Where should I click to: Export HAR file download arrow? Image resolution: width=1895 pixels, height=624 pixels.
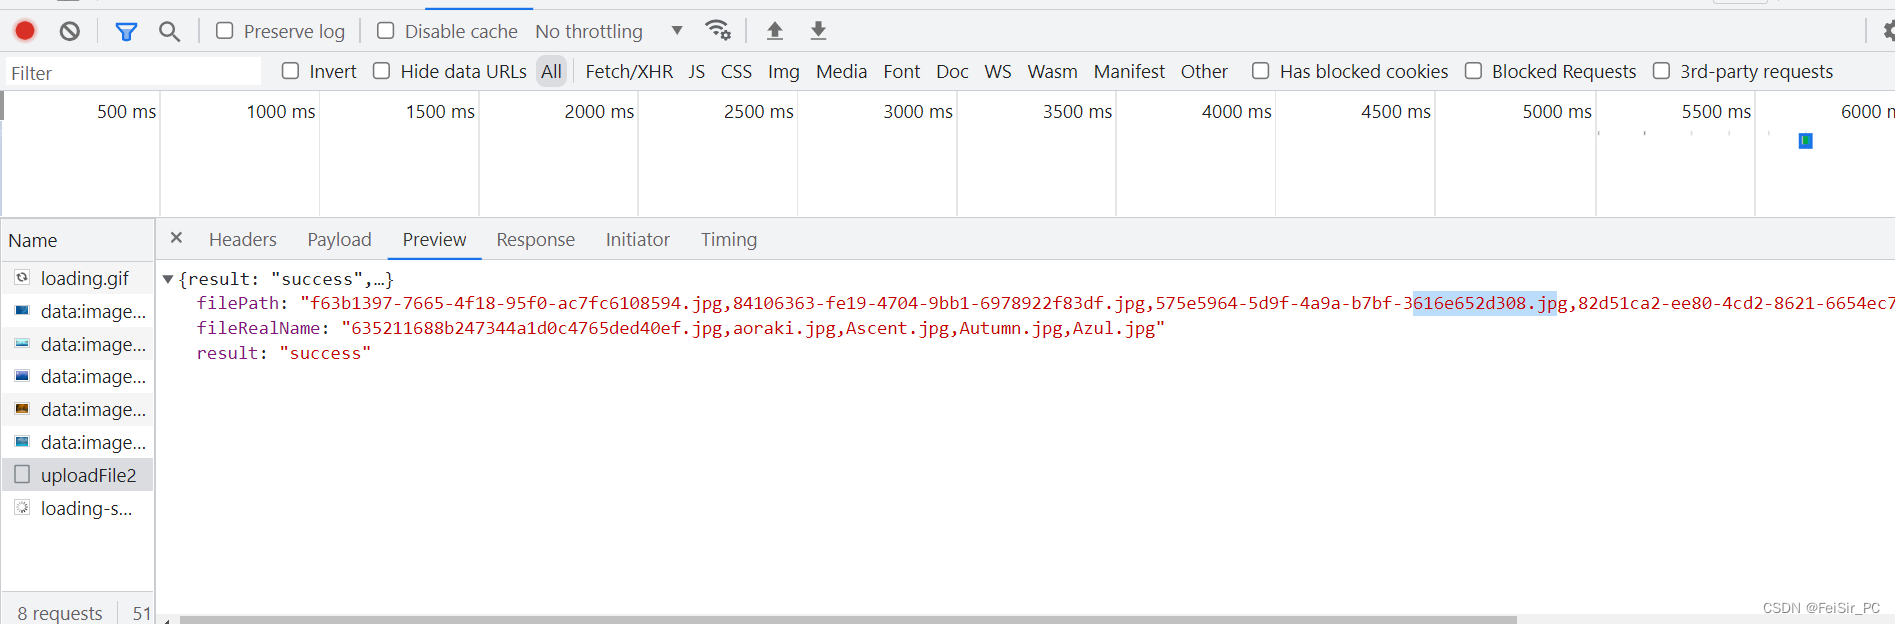[x=818, y=31]
